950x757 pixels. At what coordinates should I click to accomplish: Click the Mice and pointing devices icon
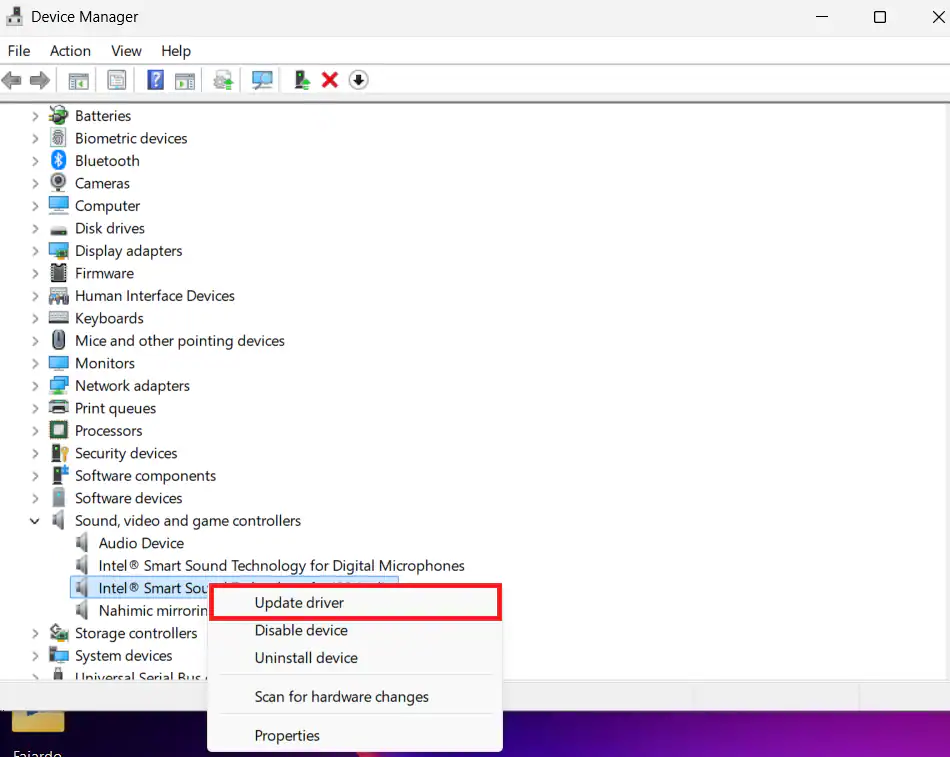(x=58, y=340)
